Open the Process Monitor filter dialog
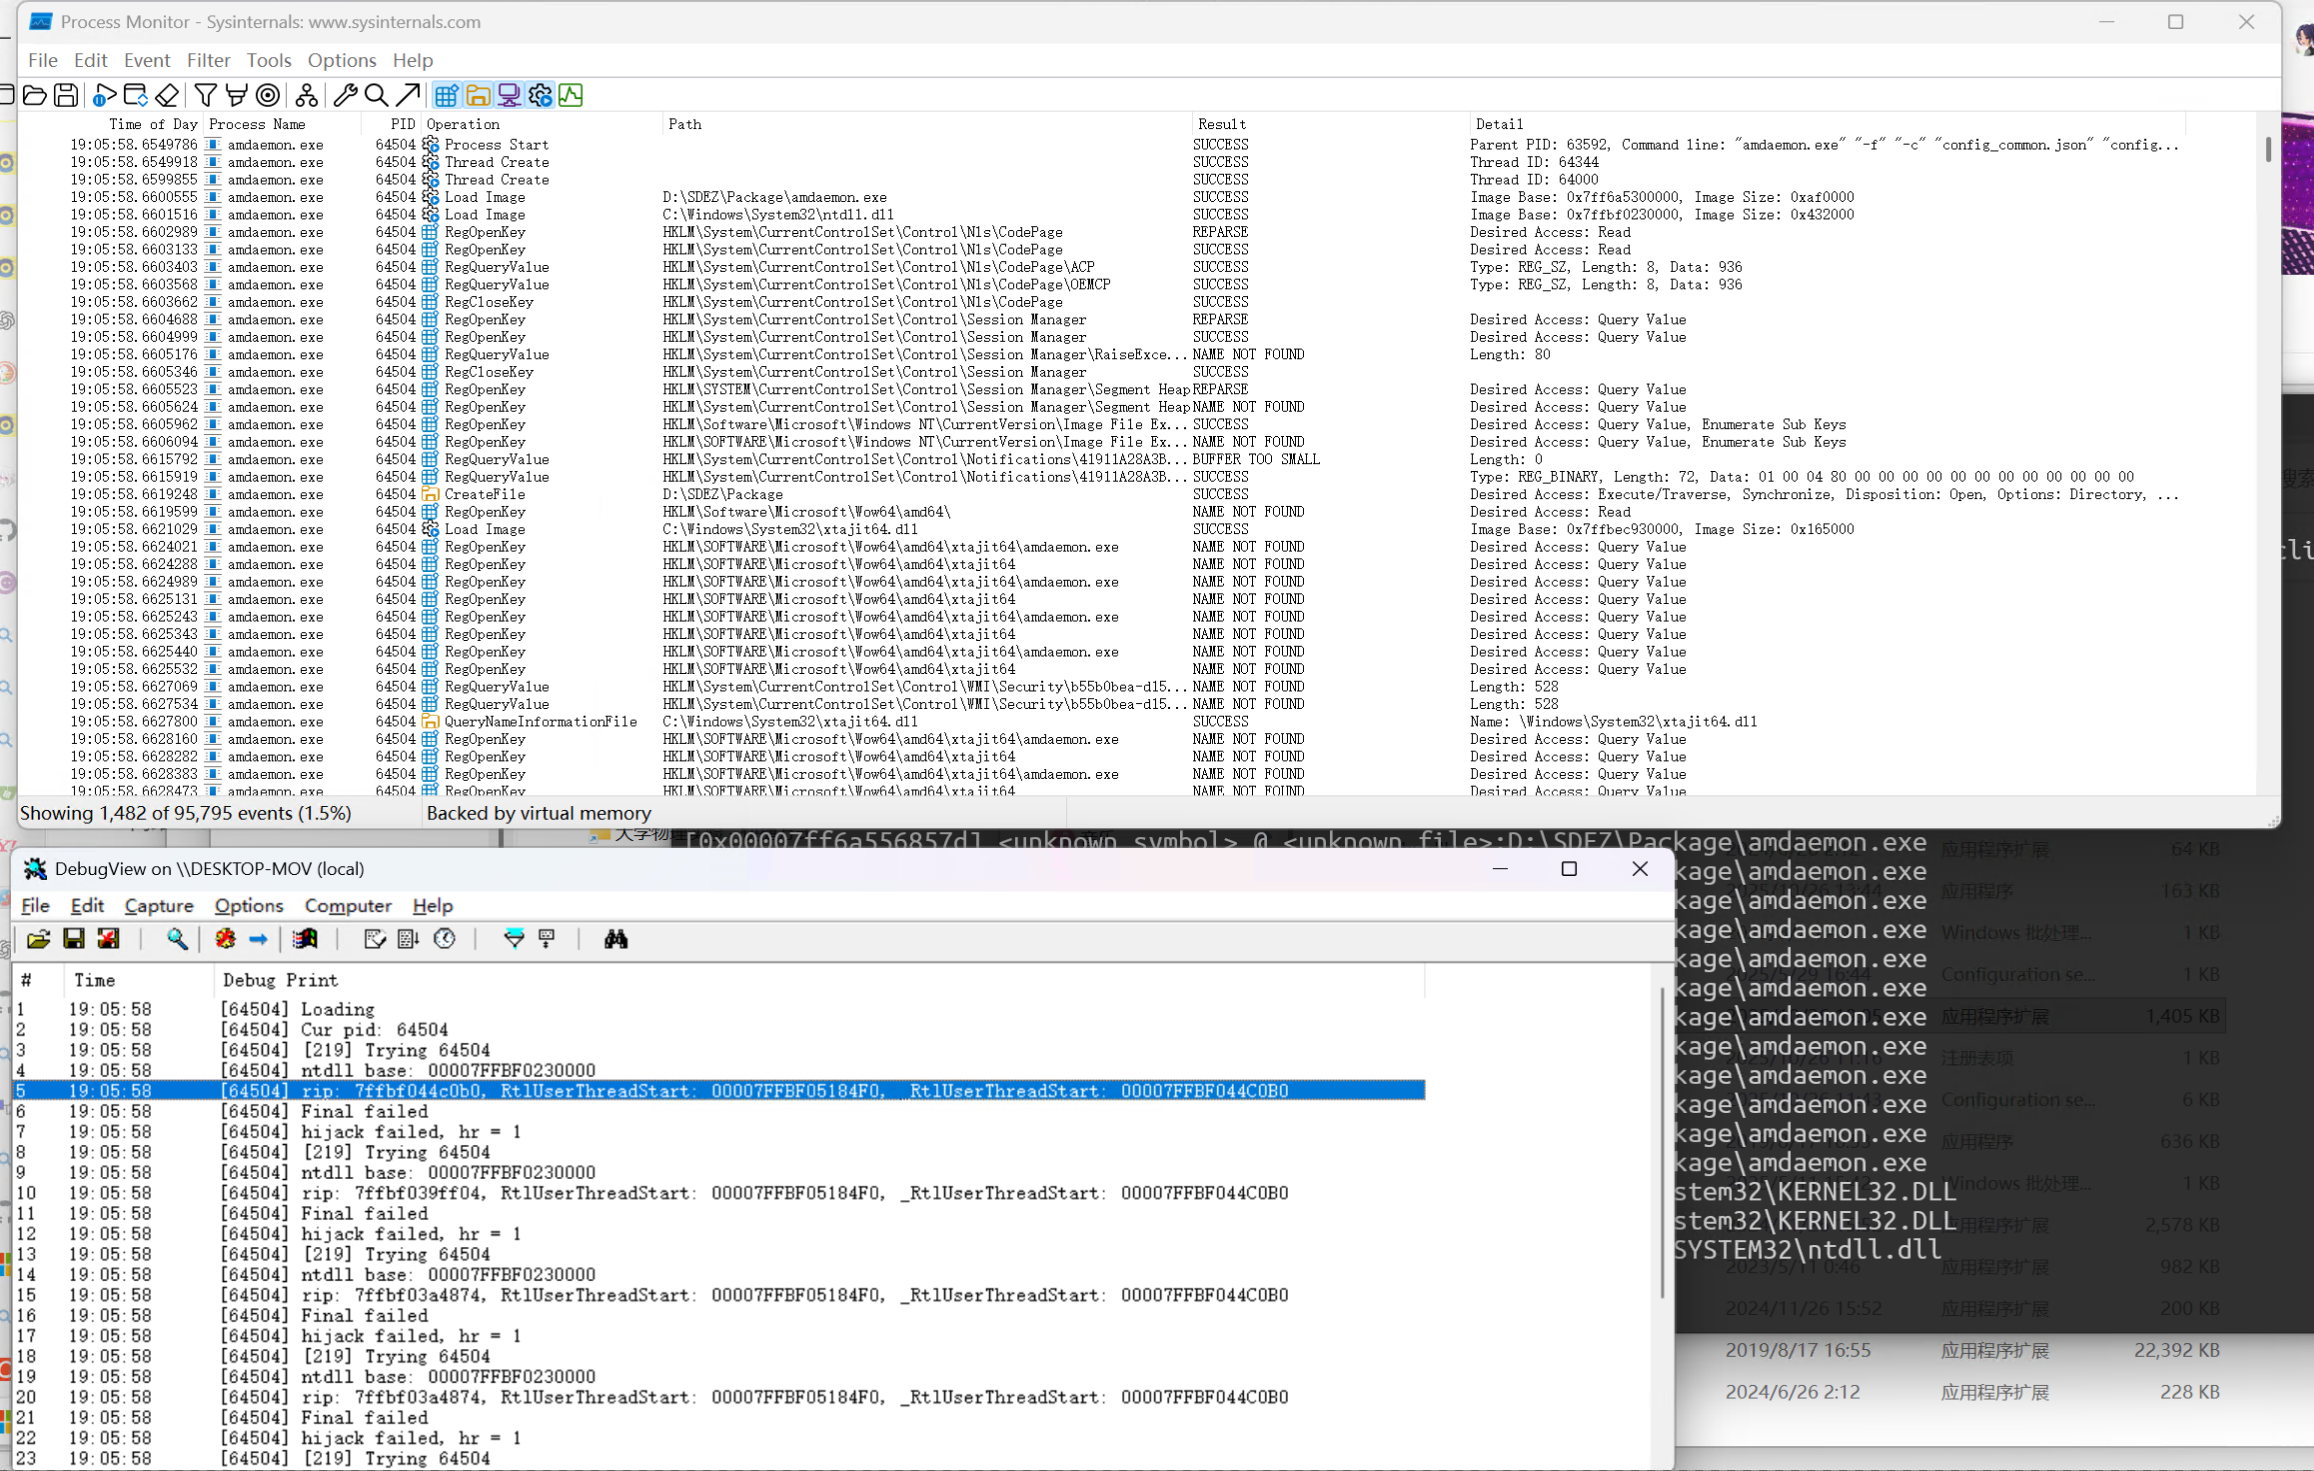This screenshot has height=1471, width=2314. click(205, 95)
